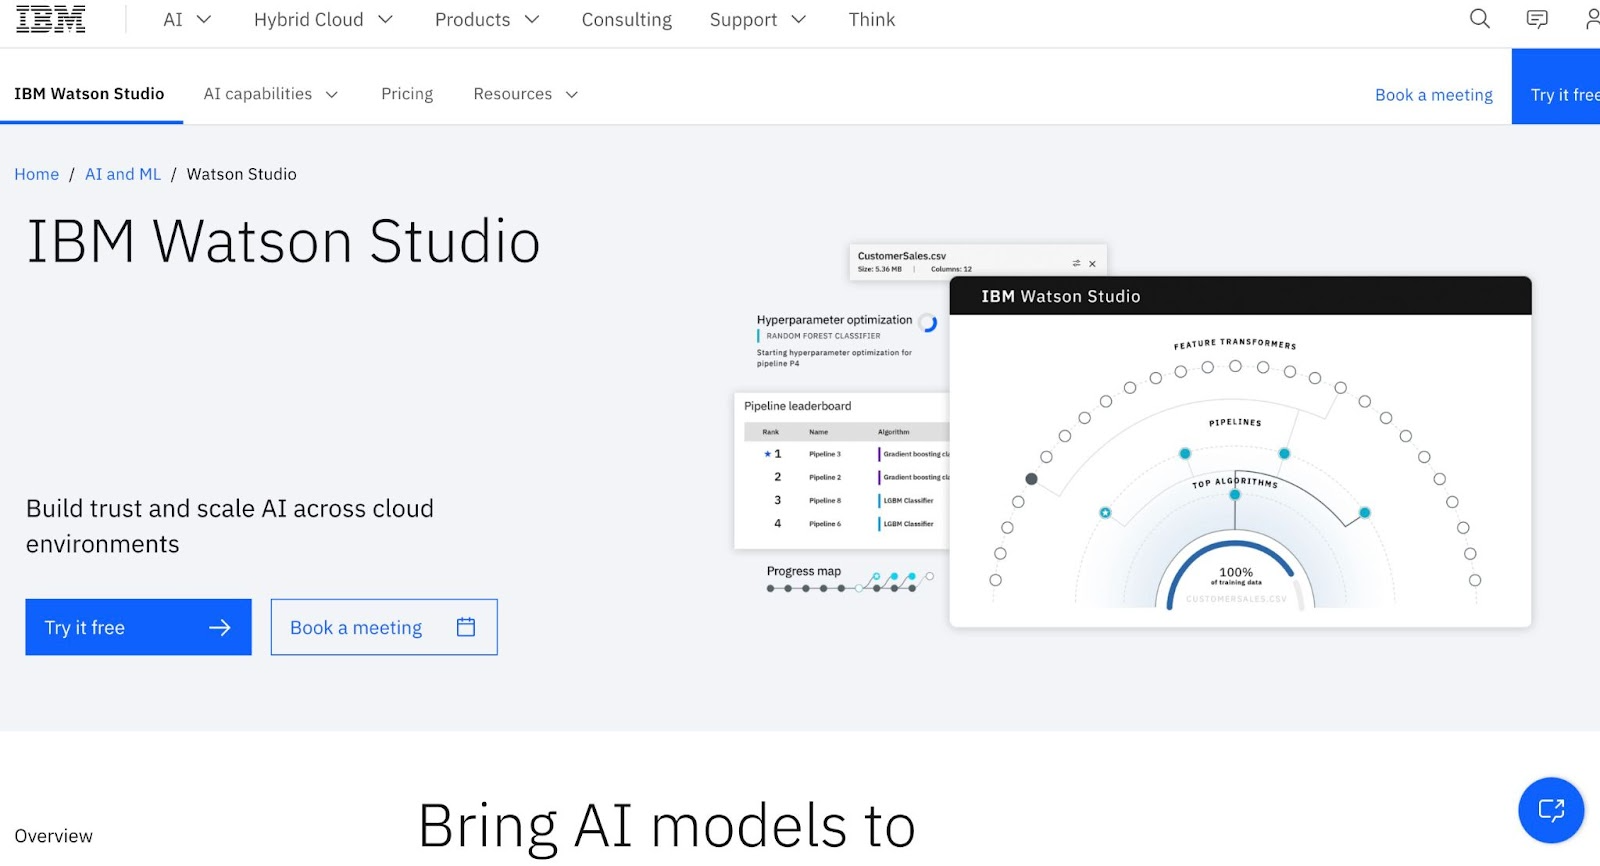Click Overview in side navigation

[x=53, y=836]
